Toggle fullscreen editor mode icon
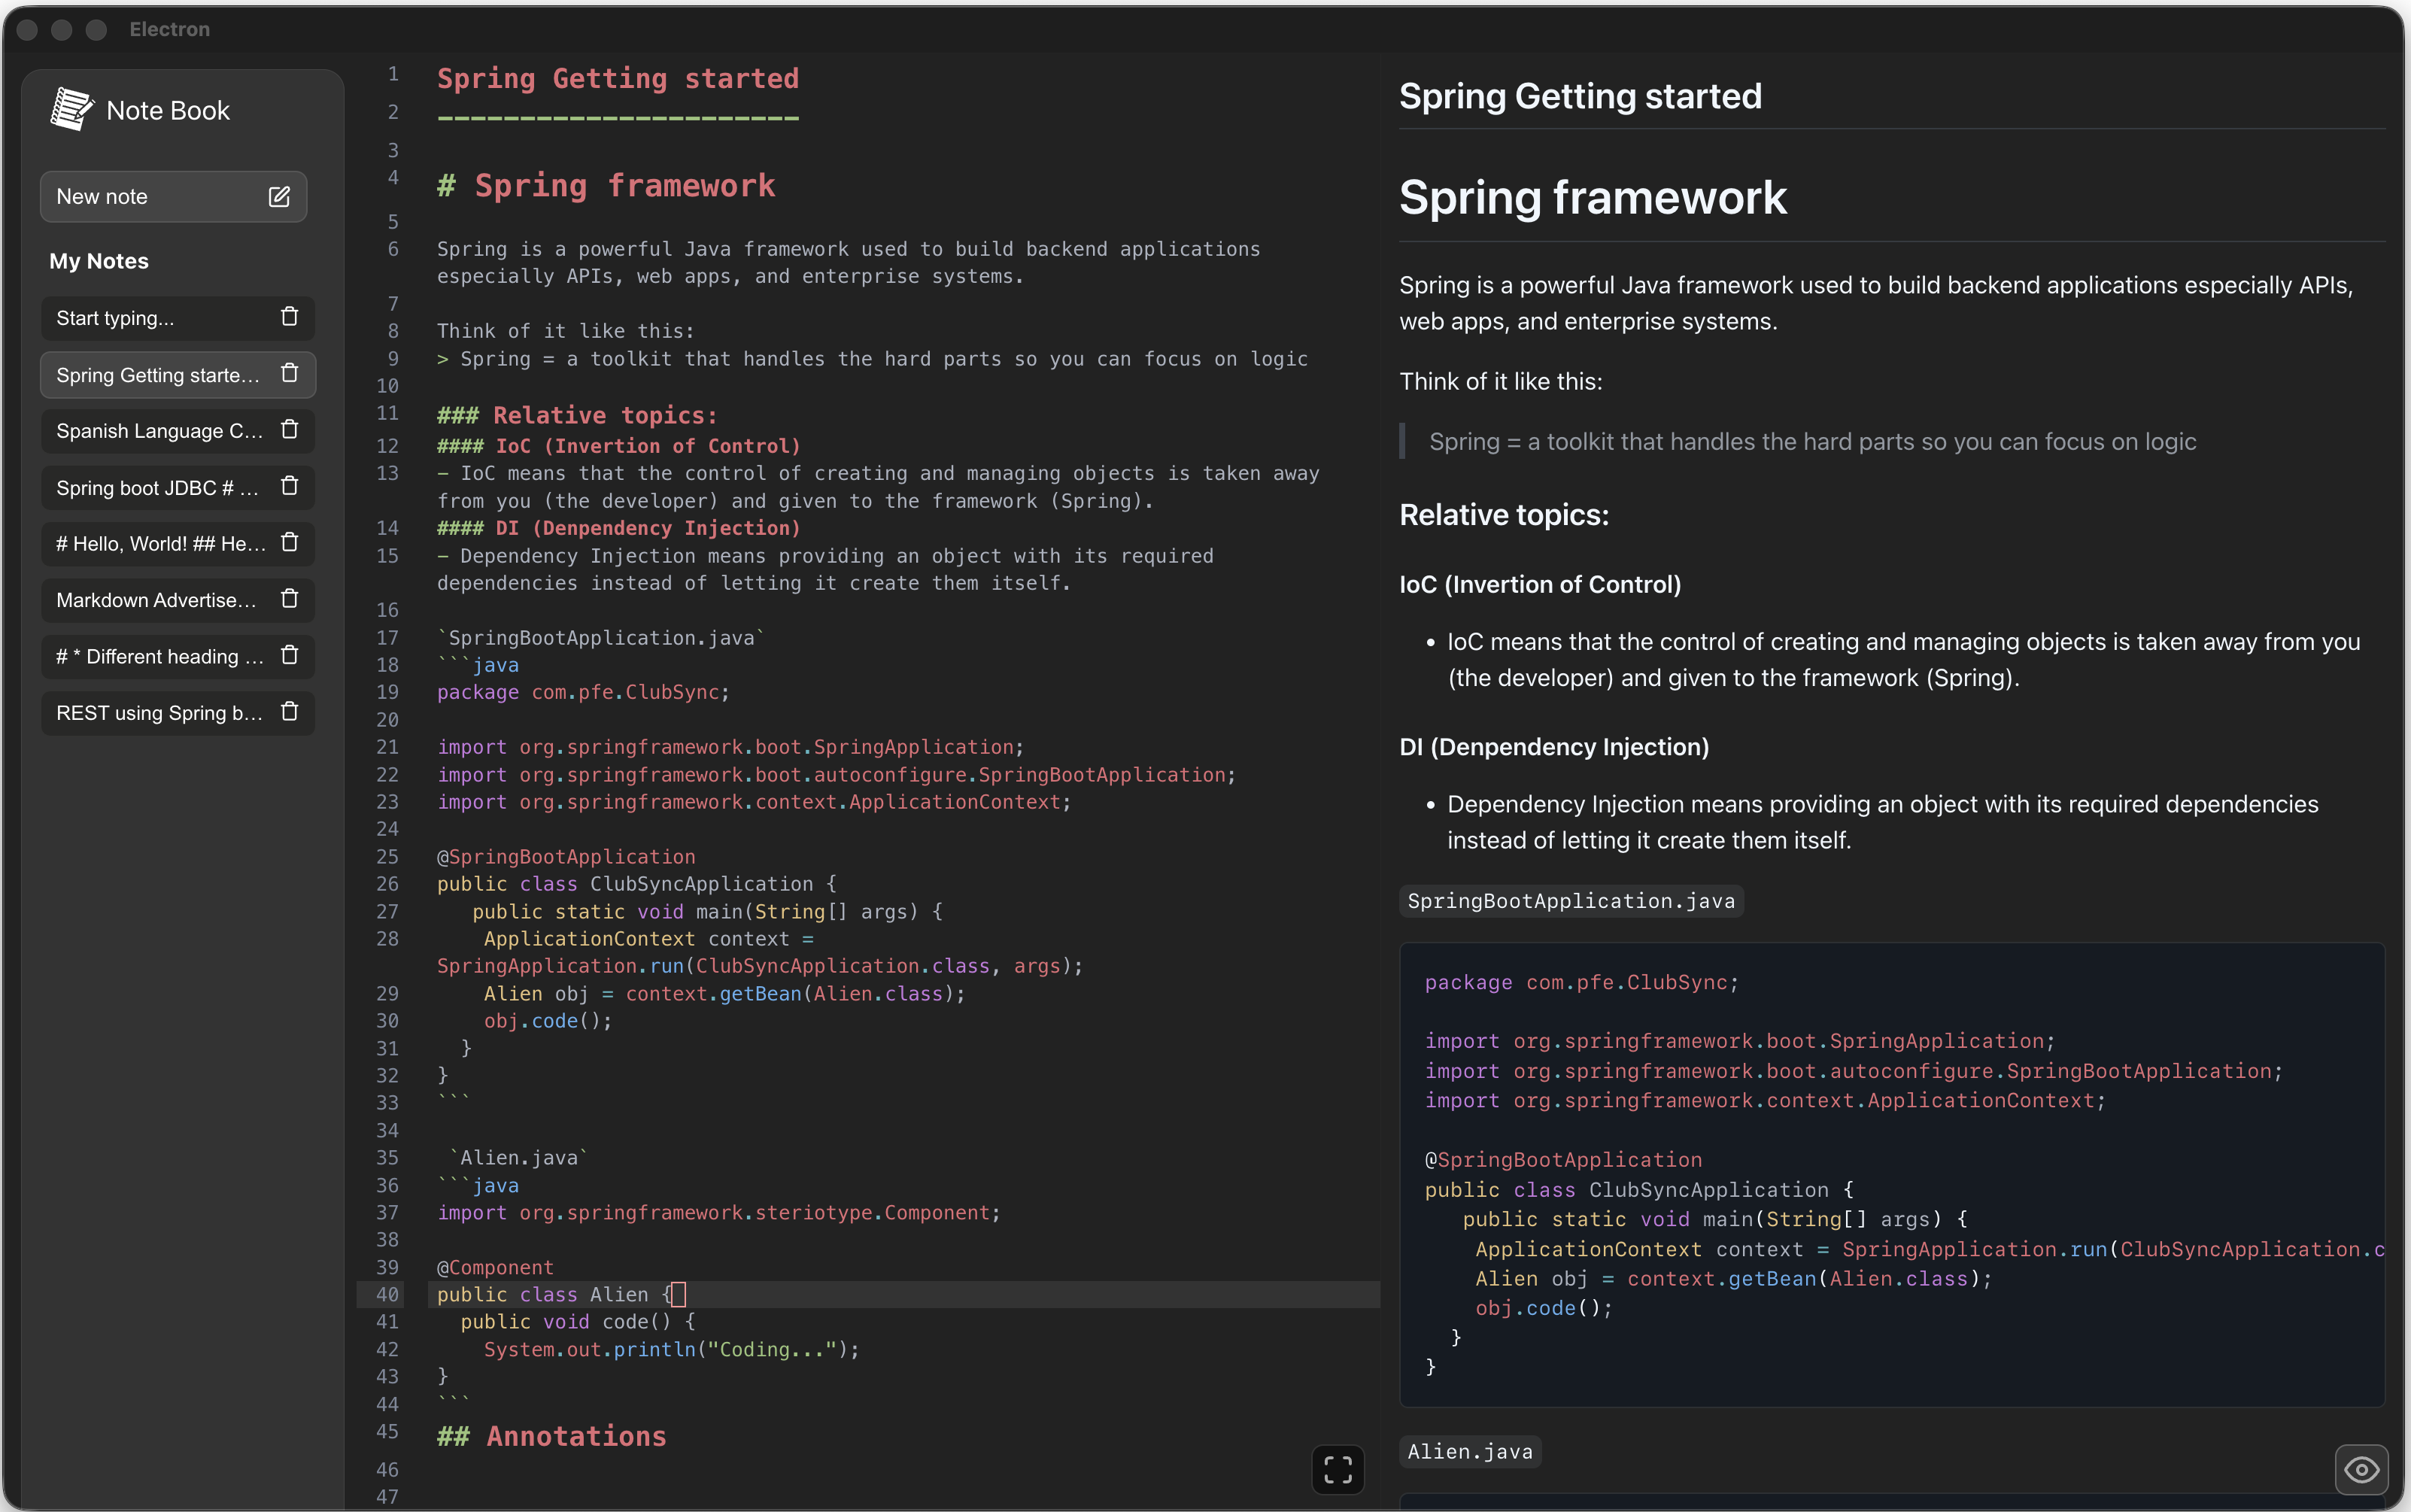This screenshot has height=1512, width=2411. pyautogui.click(x=1337, y=1469)
